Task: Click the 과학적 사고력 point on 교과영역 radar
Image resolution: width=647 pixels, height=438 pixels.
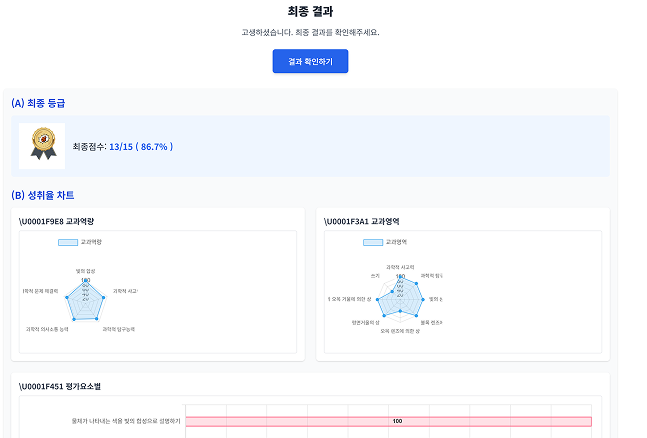Action: point(400,275)
